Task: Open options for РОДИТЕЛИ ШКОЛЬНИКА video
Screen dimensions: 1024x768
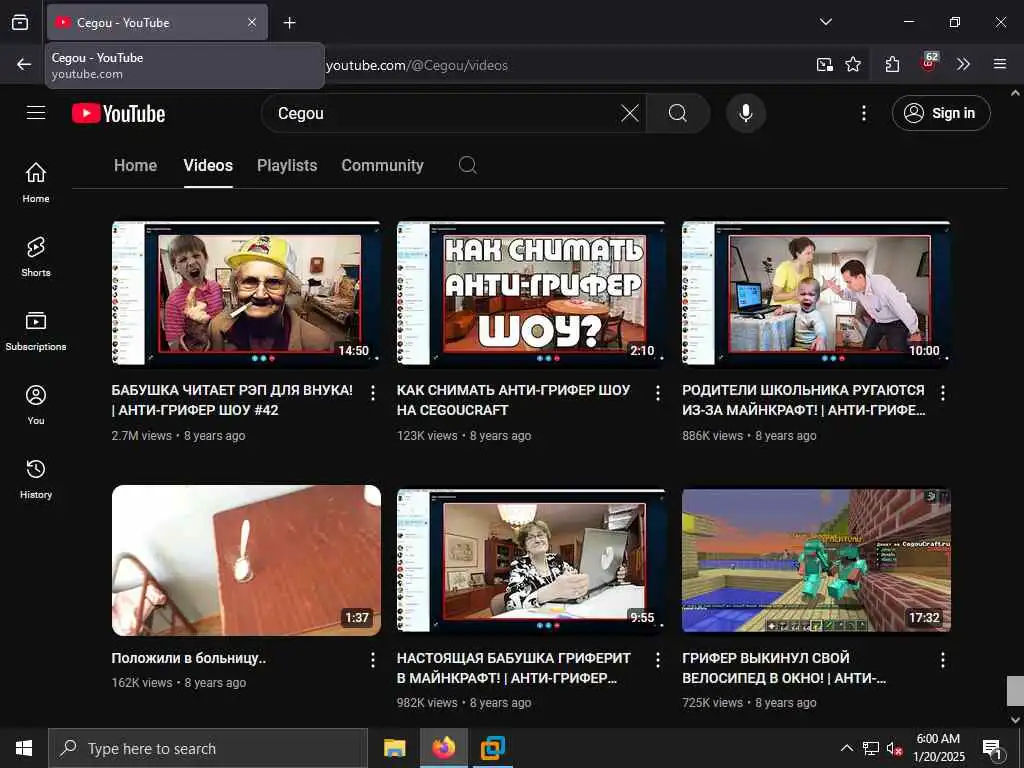Action: coord(943,392)
